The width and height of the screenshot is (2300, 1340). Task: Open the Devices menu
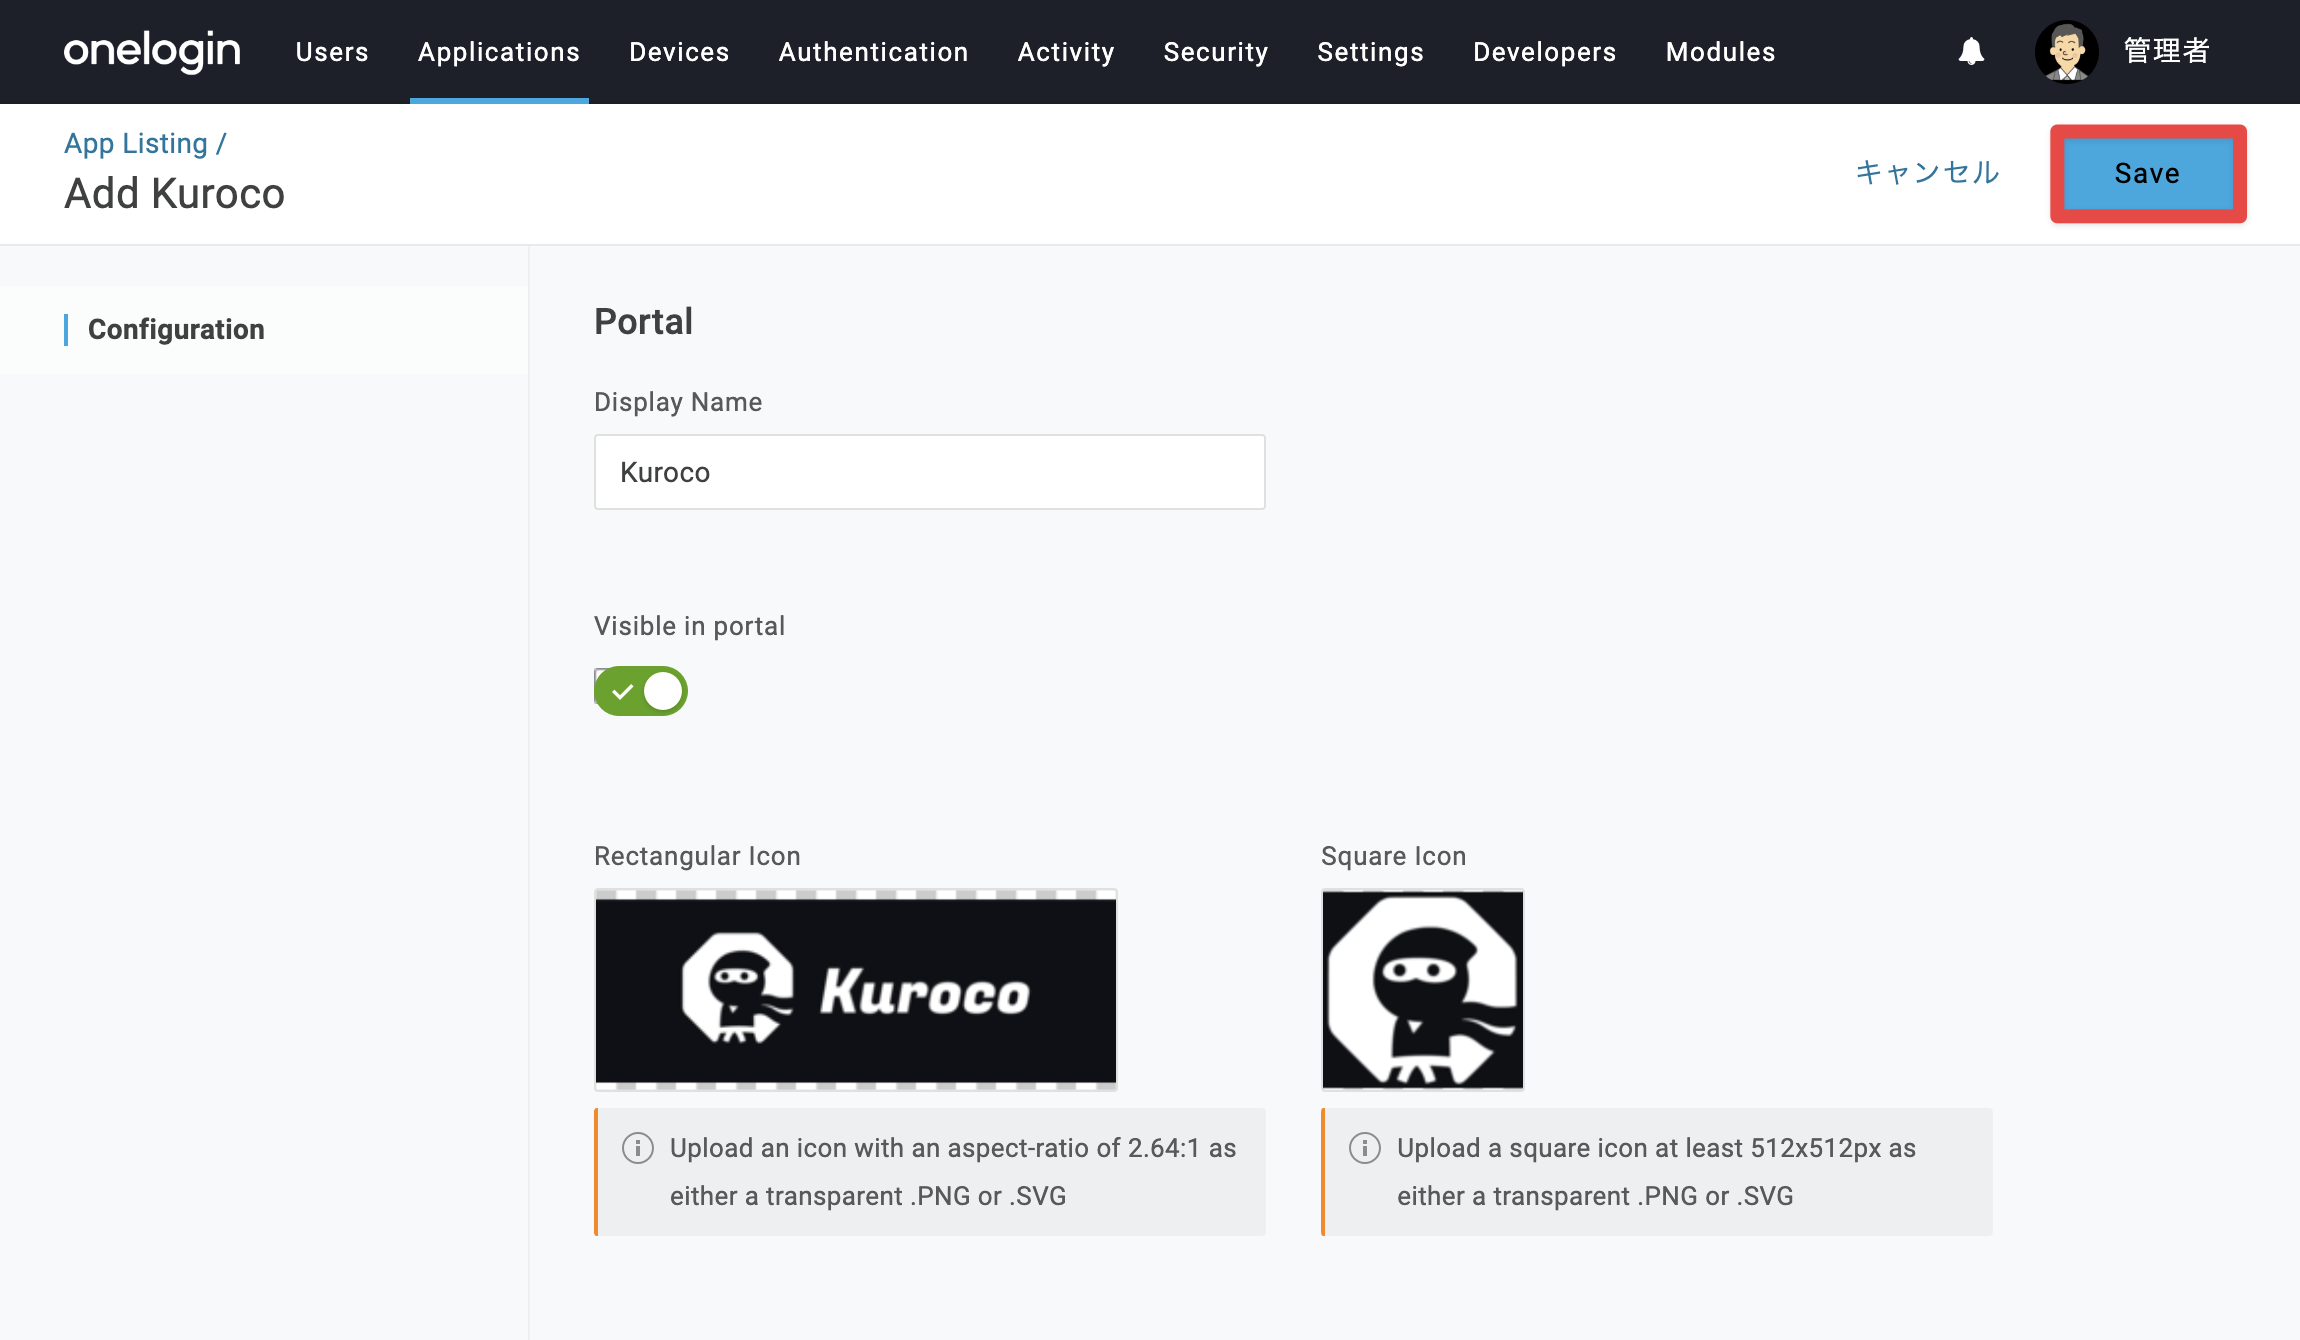pos(679,52)
